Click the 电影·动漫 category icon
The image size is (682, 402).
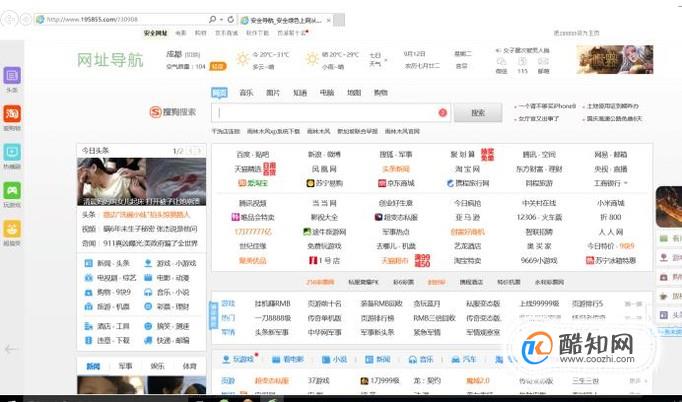(148, 278)
